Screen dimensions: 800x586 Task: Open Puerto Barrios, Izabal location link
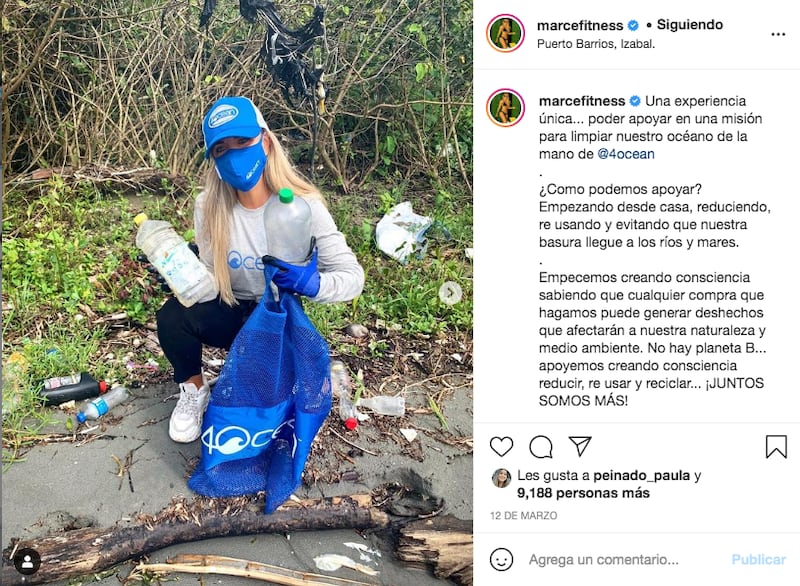coord(595,44)
